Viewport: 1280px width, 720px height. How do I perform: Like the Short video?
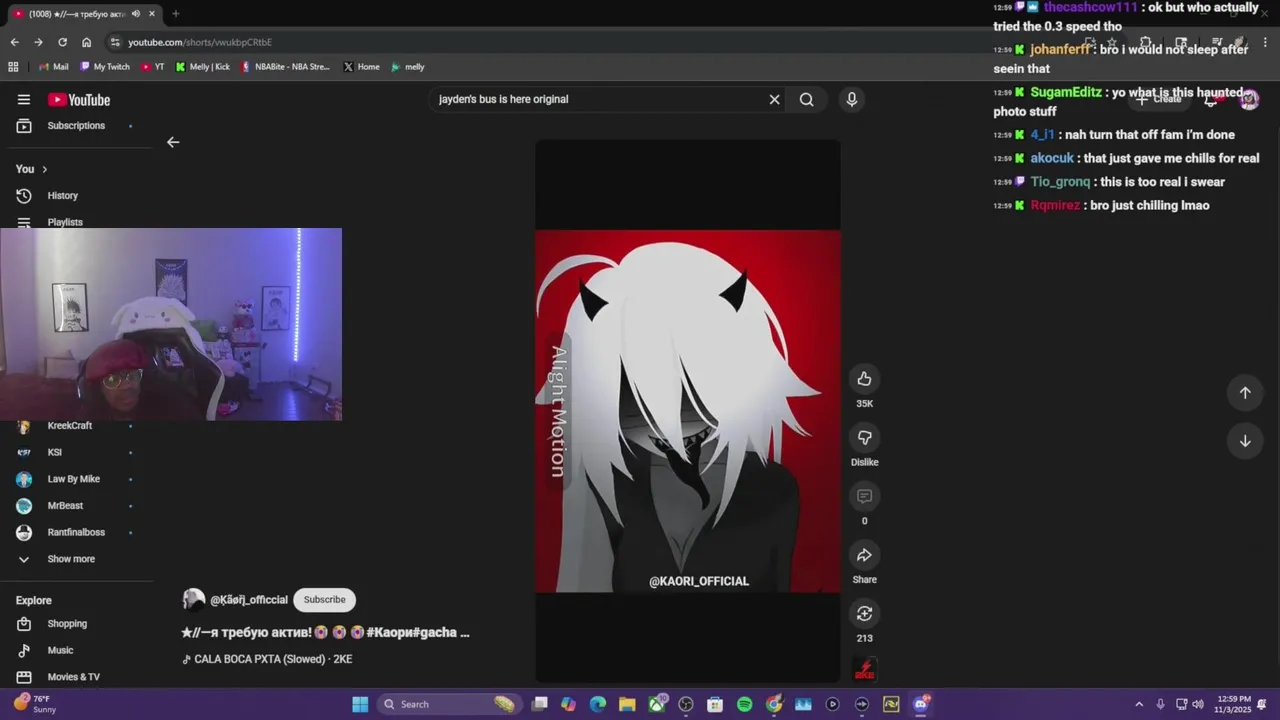pos(865,378)
